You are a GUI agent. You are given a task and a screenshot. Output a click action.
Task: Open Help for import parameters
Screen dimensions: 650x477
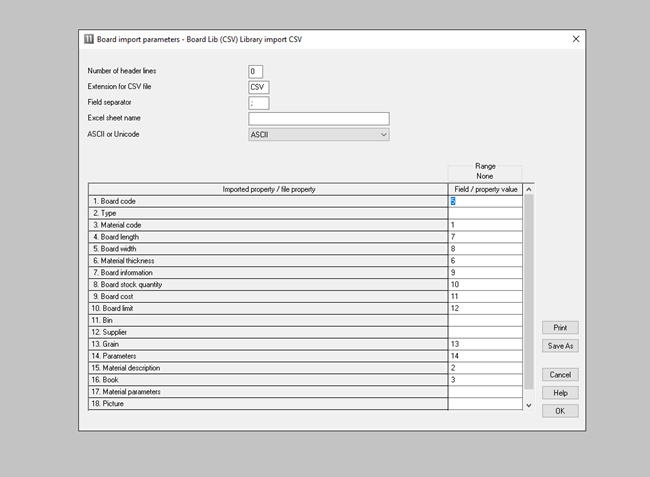pos(560,393)
